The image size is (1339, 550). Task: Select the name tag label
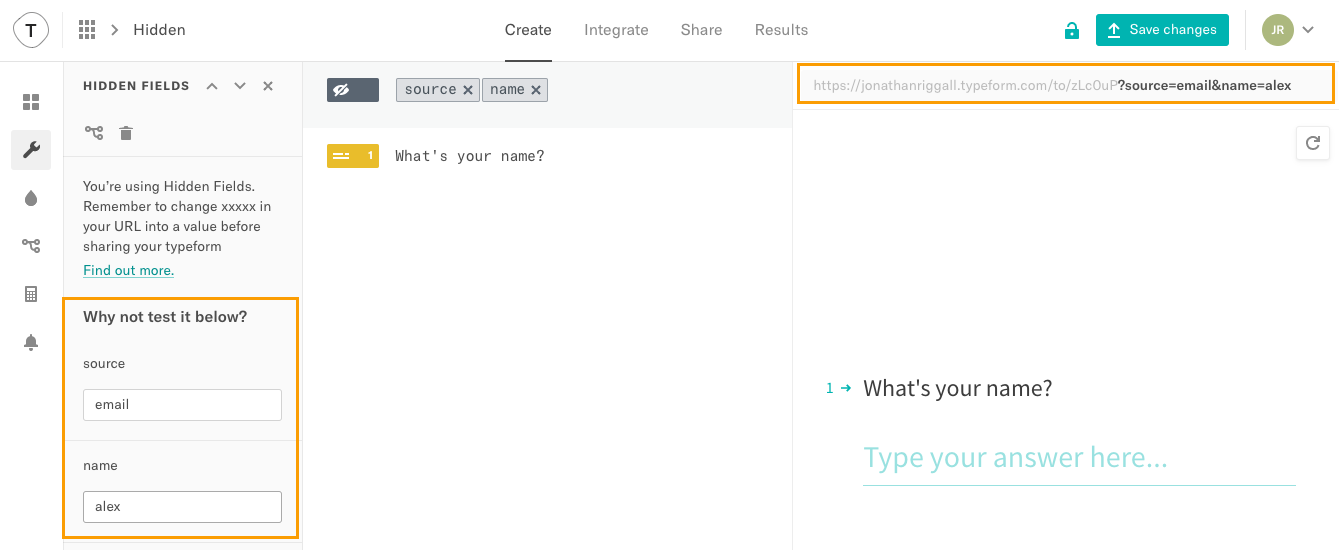click(507, 90)
